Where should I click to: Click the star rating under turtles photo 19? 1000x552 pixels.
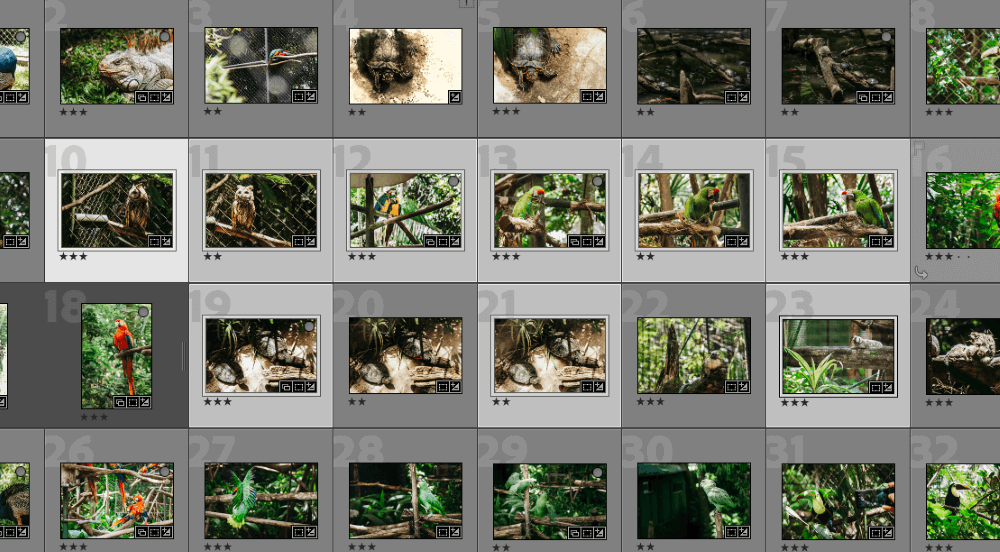coord(217,402)
